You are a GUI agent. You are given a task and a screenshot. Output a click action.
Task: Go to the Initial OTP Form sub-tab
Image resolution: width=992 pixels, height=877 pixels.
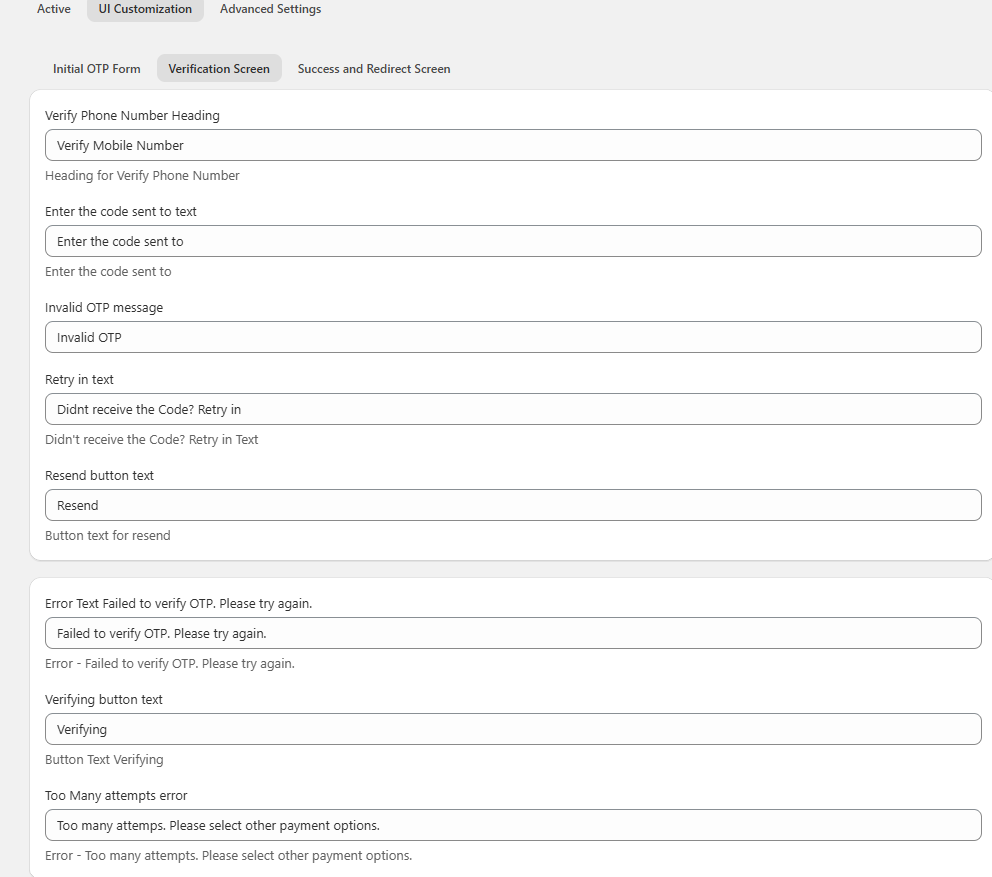click(97, 69)
